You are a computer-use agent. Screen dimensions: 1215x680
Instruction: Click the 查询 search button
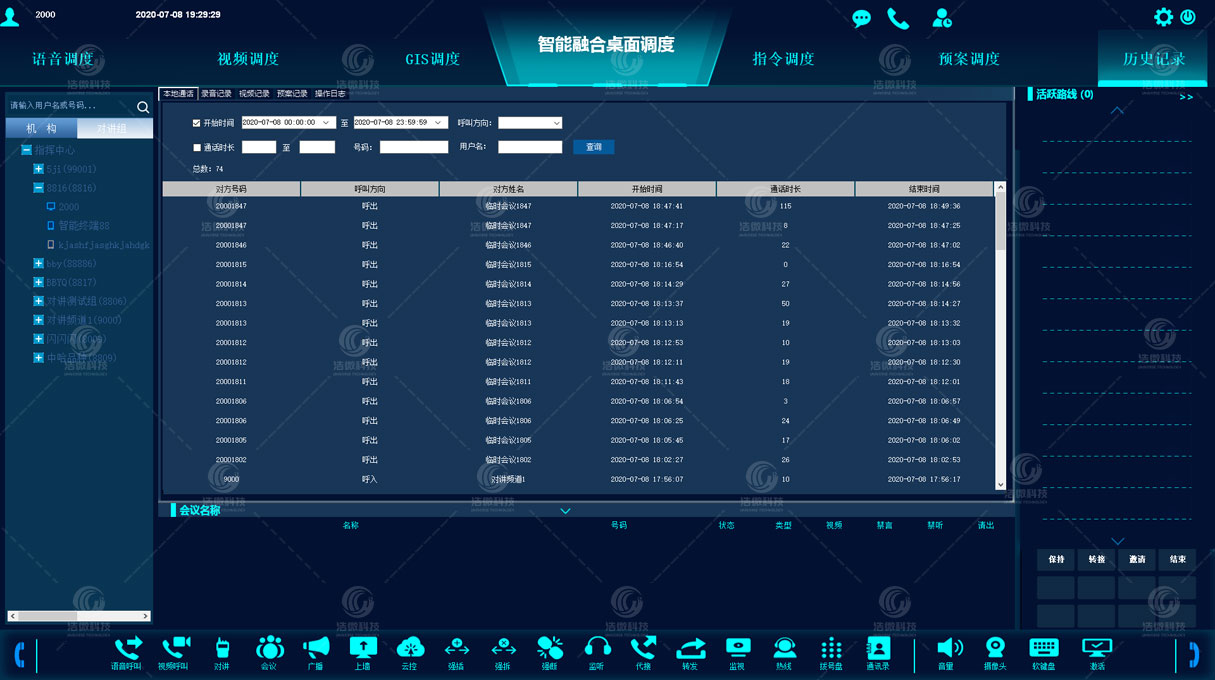594,147
